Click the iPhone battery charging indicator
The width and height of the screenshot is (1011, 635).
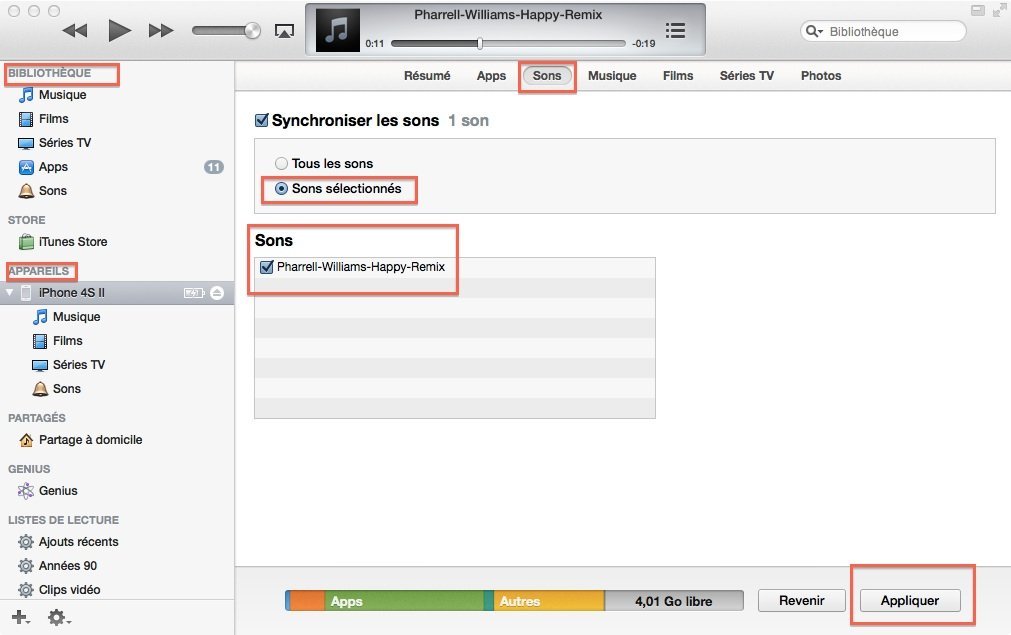pyautogui.click(x=194, y=293)
